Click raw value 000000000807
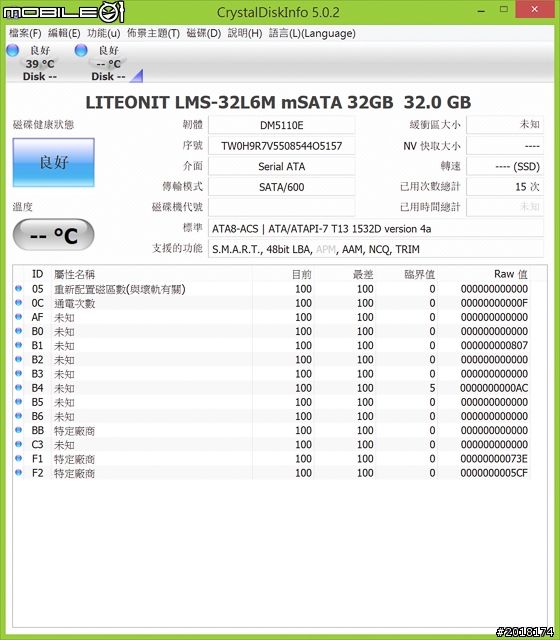Viewport: 560px width, 640px height. pyautogui.click(x=494, y=346)
